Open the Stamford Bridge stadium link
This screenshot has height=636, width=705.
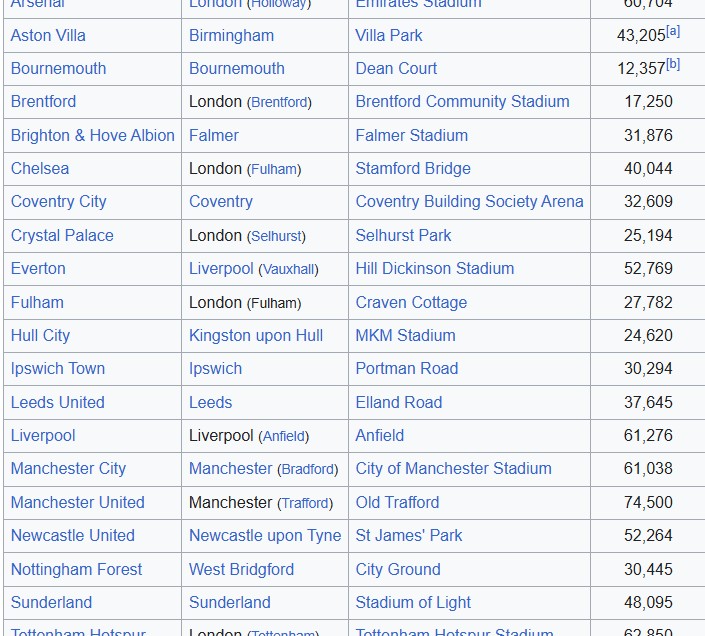coord(413,169)
